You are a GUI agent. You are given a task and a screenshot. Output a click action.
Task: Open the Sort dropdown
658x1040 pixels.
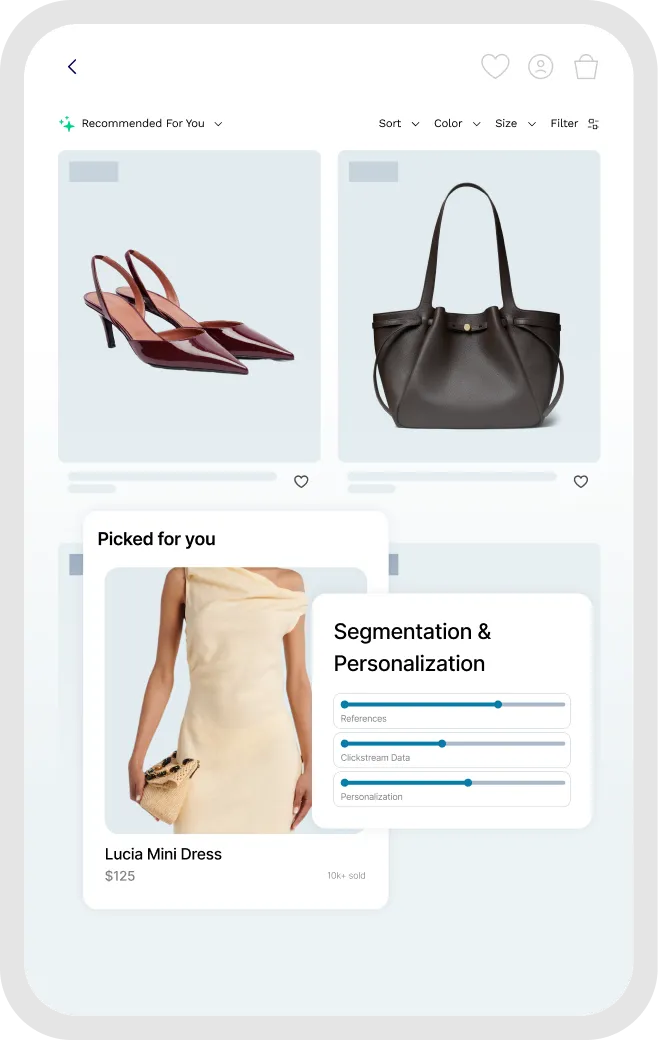399,123
